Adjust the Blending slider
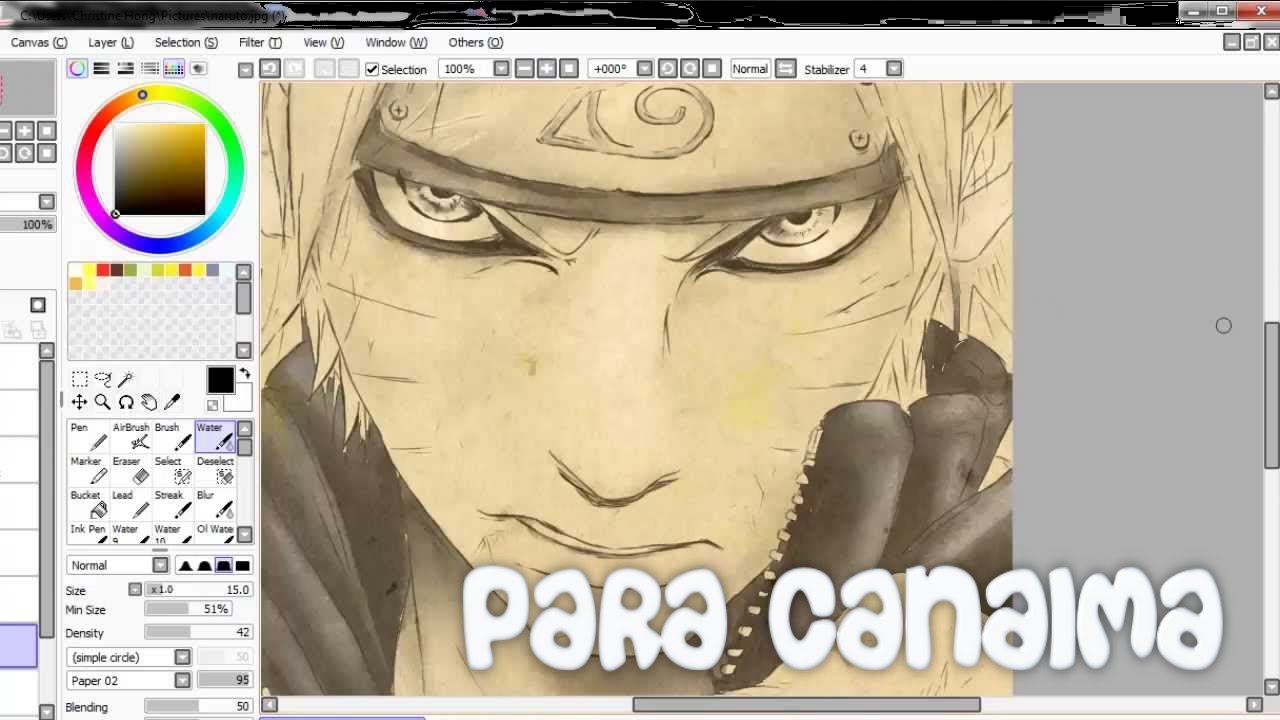 click(199, 707)
